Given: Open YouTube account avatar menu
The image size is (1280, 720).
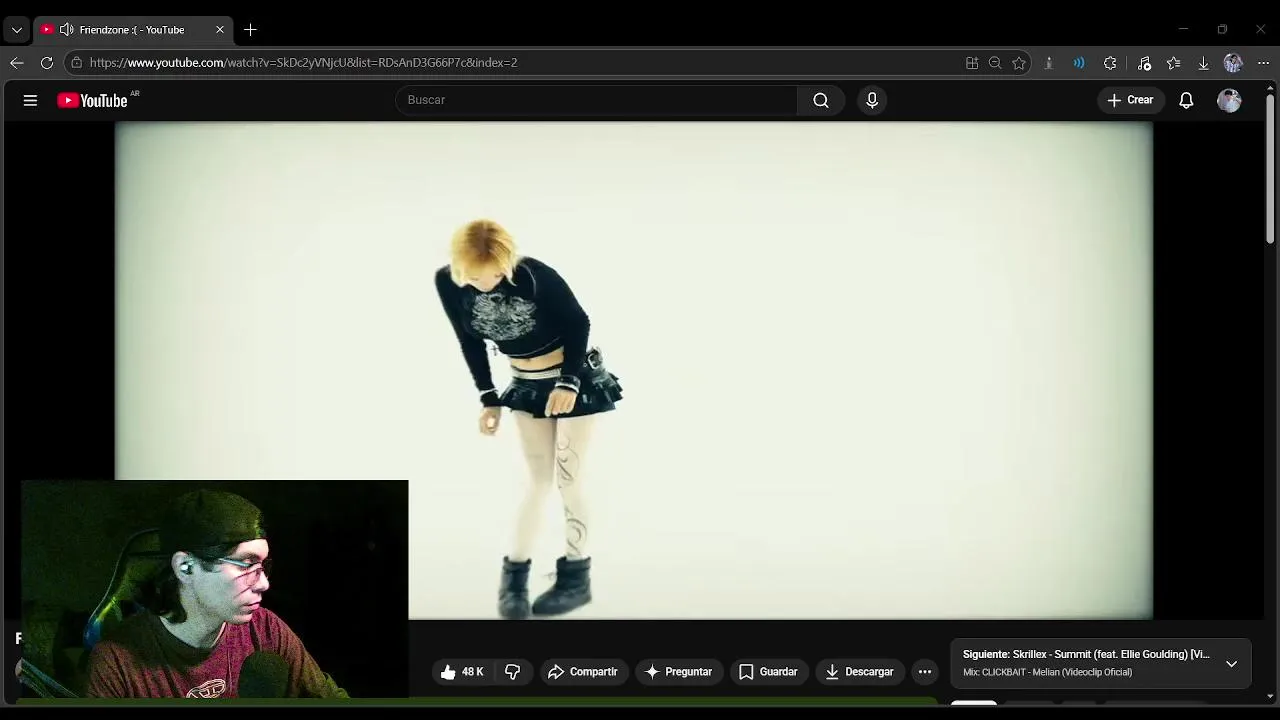Looking at the screenshot, I should tap(1229, 100).
